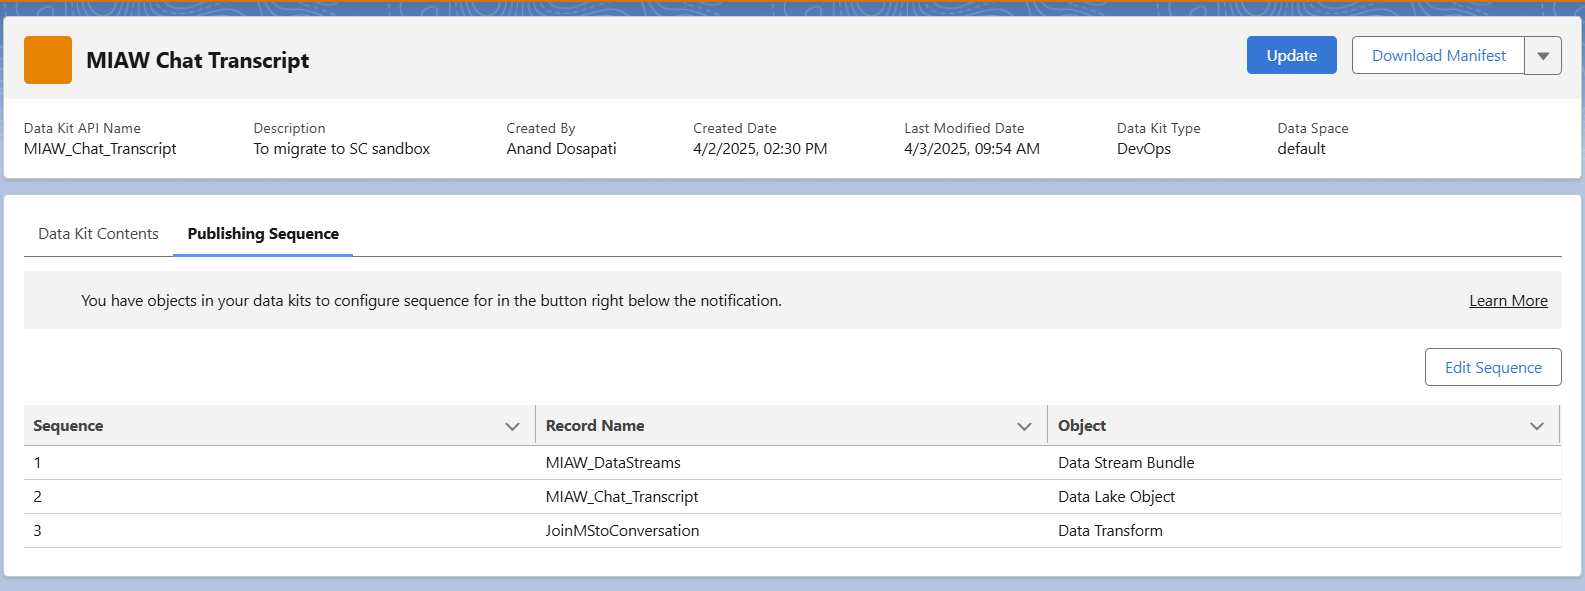Click the Object column header
The image size is (1585, 591).
point(1082,426)
